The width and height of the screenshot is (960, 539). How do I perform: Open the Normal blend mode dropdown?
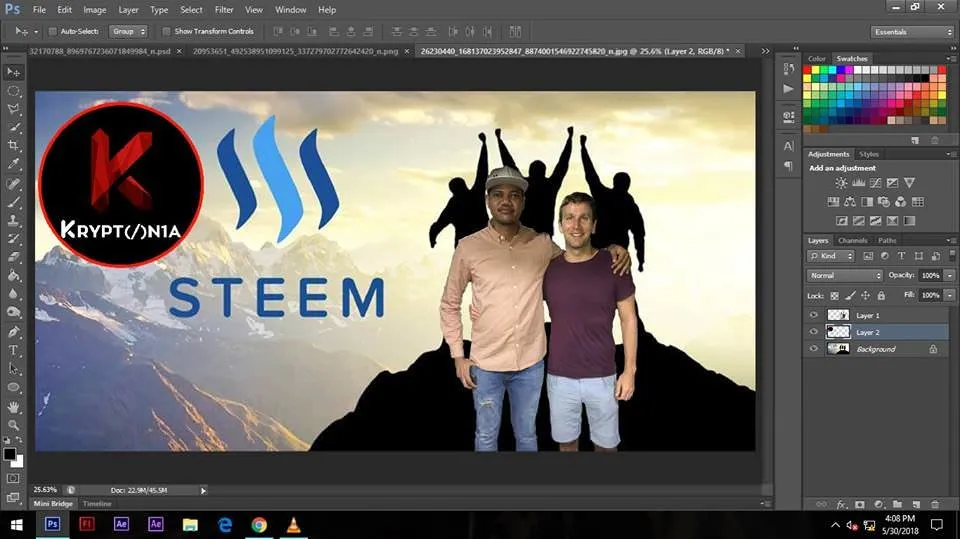pyautogui.click(x=844, y=276)
